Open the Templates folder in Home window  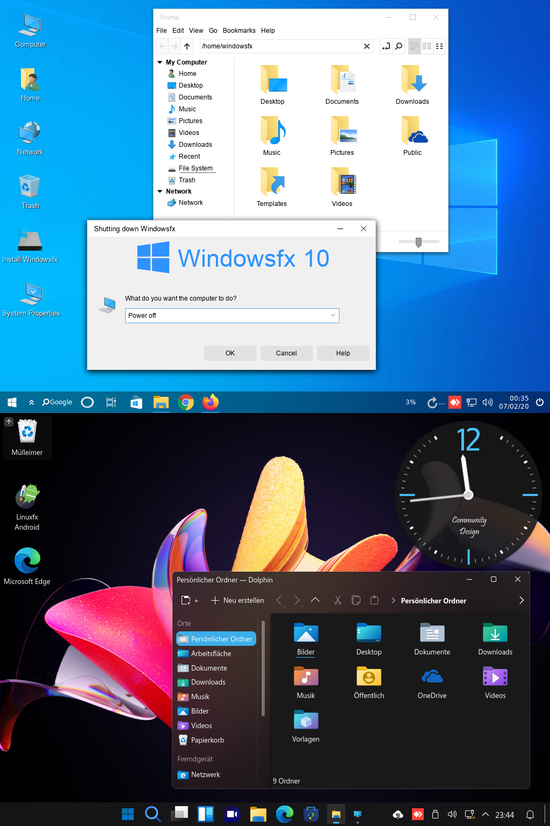click(x=272, y=187)
